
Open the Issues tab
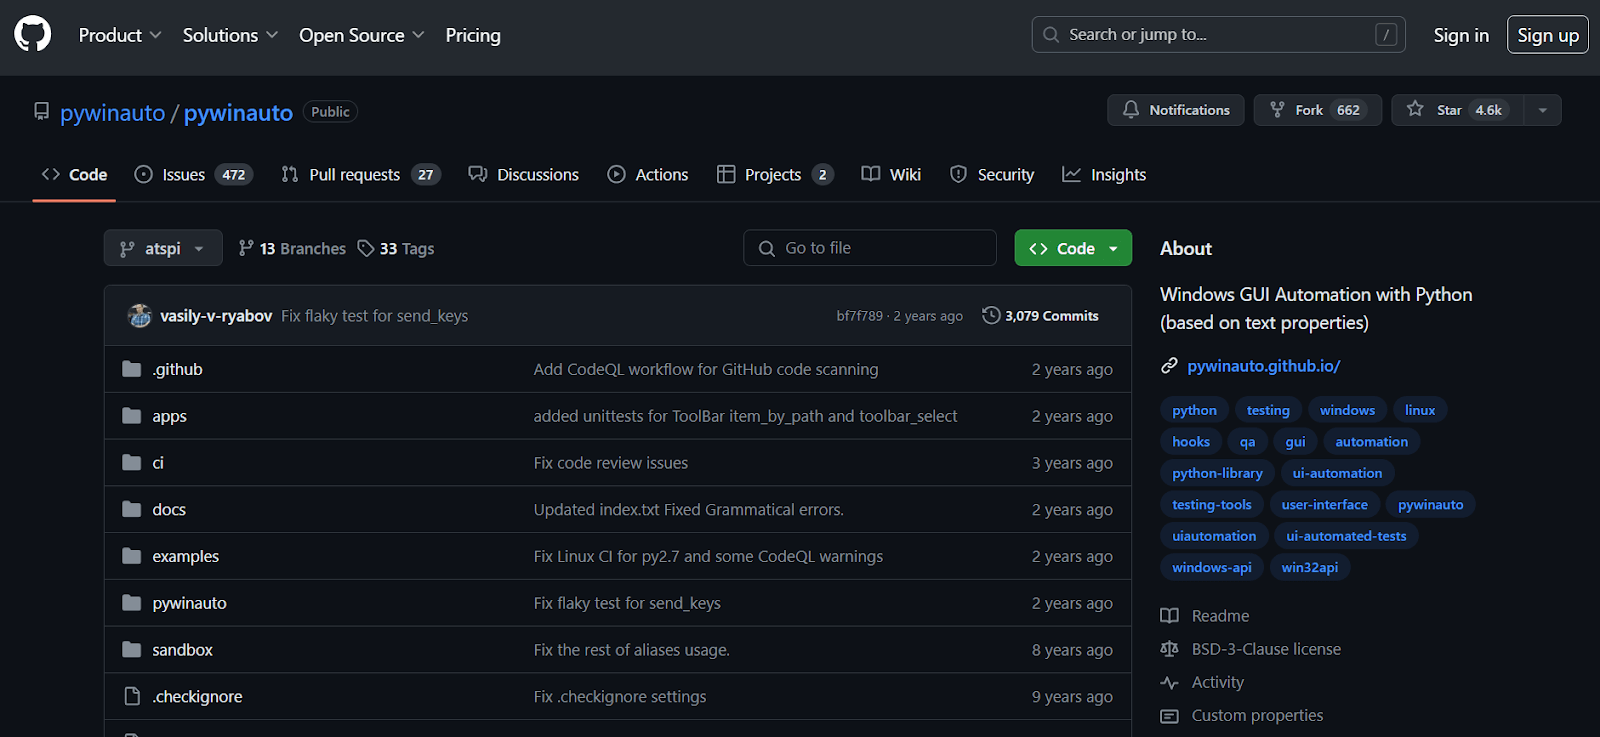click(193, 174)
